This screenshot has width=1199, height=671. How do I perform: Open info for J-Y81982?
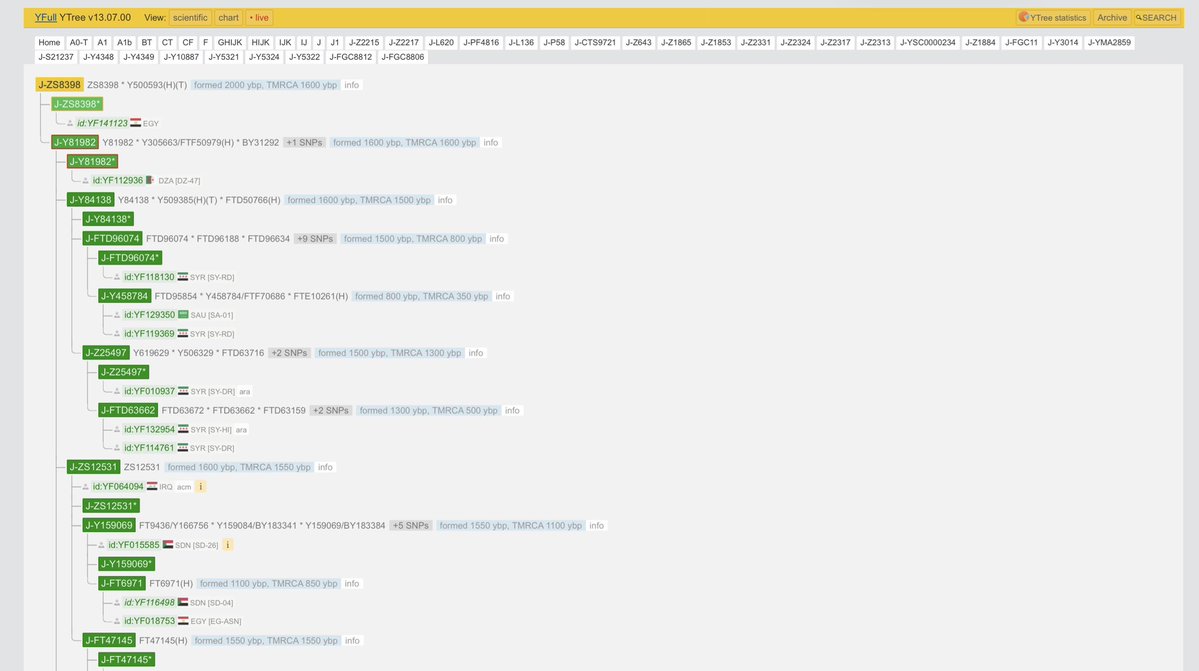click(491, 142)
